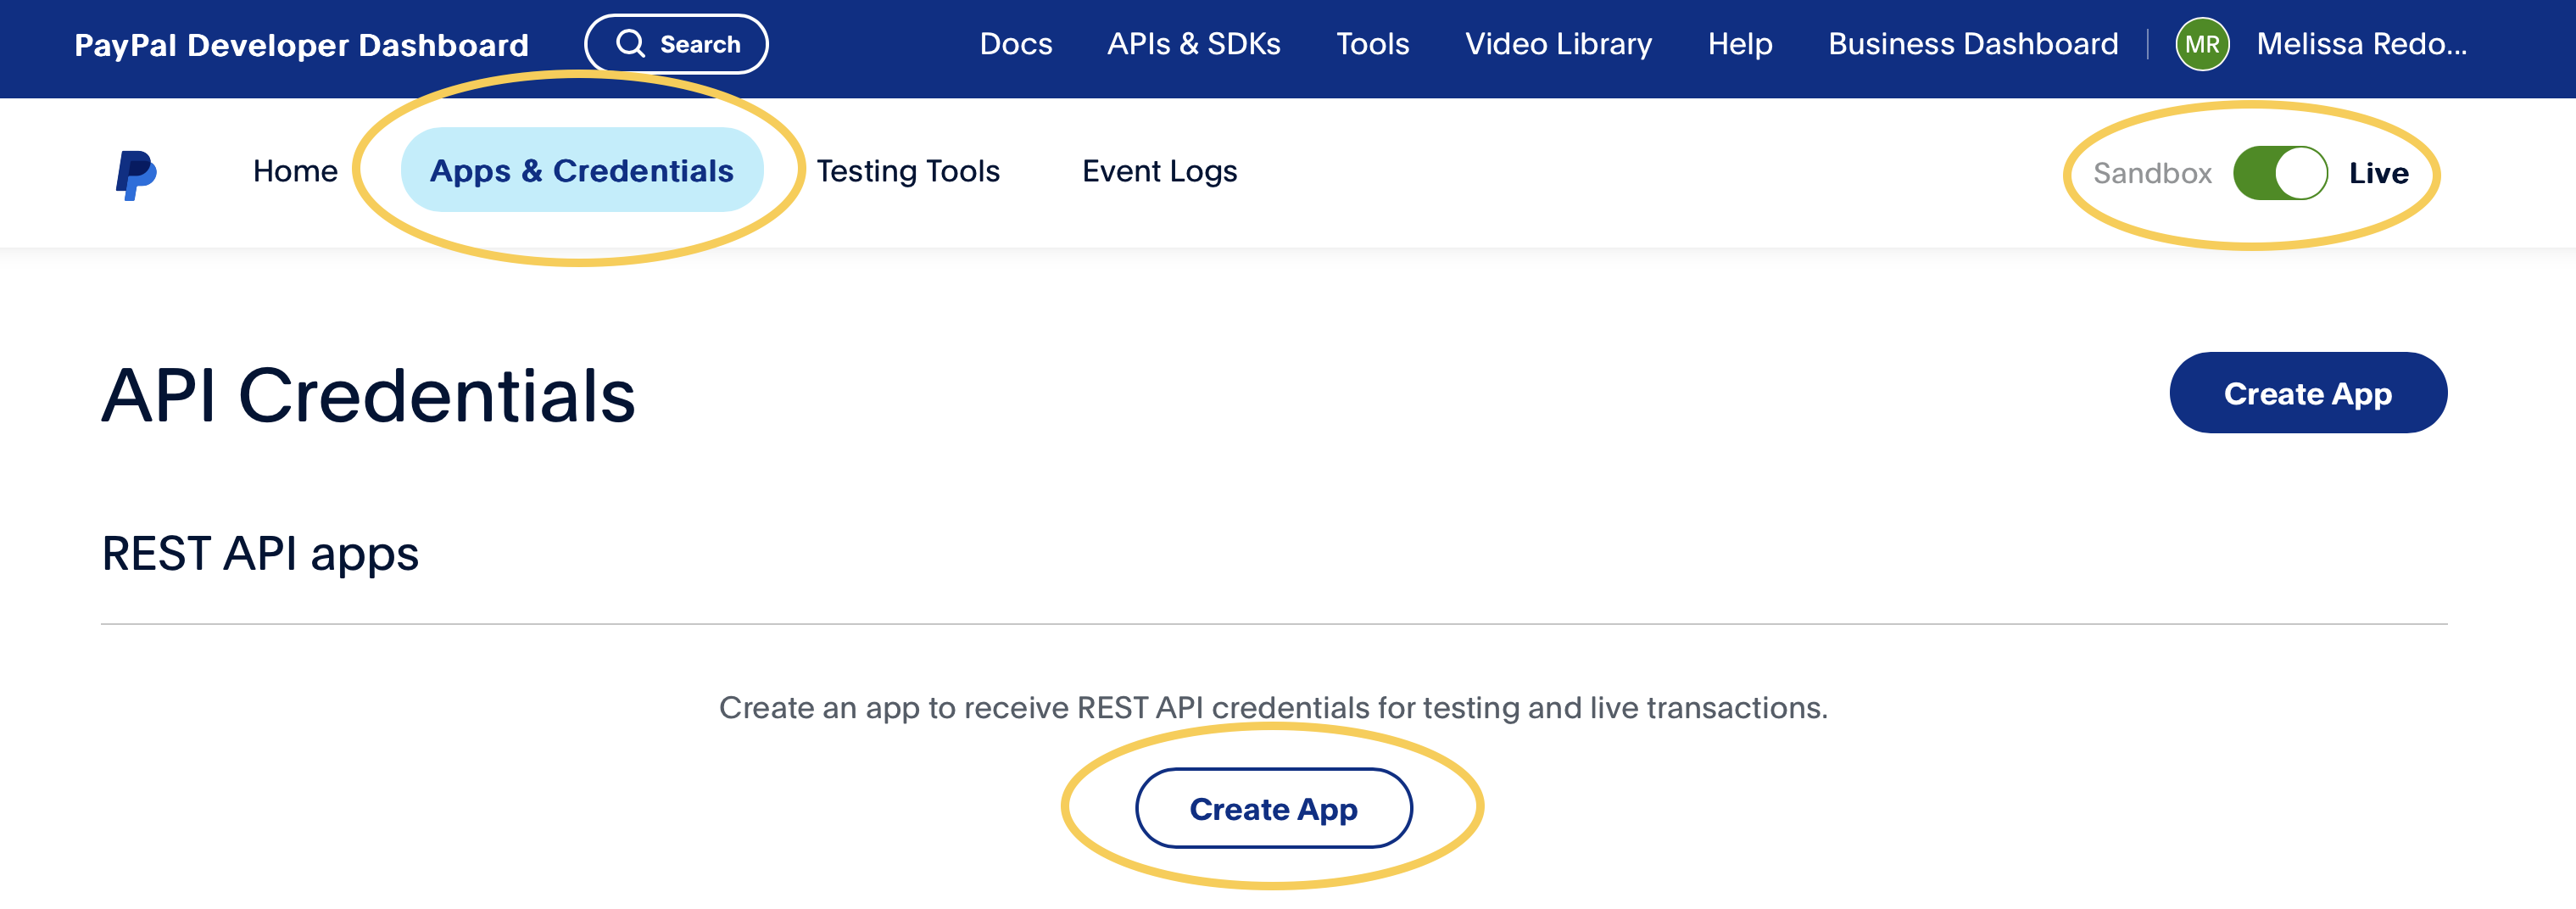Switch to the Testing Tools tab

907,171
